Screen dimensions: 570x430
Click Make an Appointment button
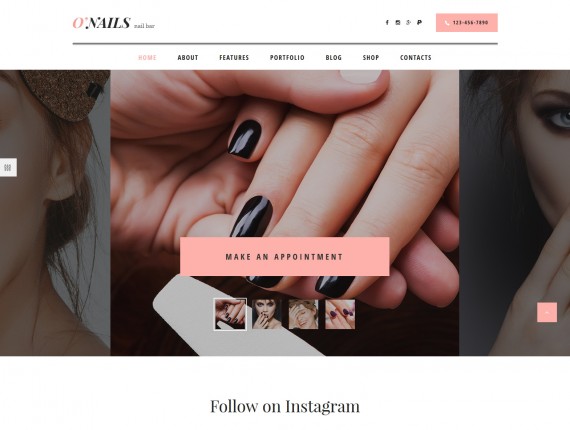click(x=285, y=257)
